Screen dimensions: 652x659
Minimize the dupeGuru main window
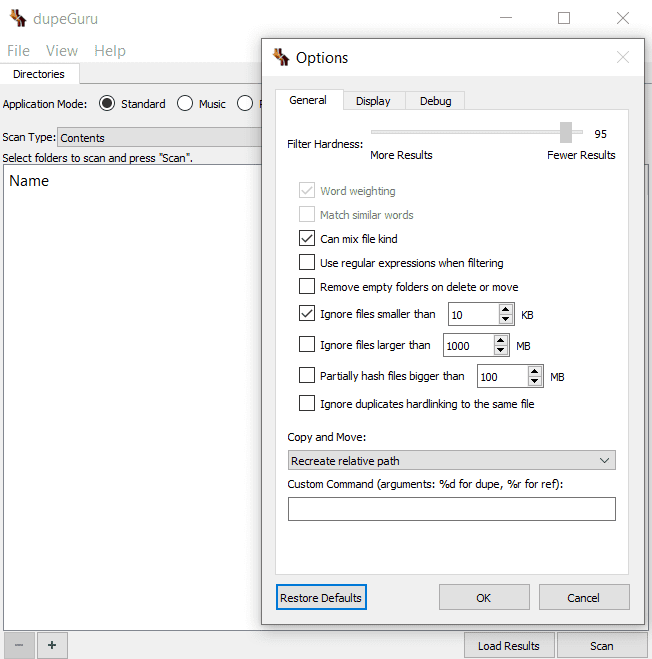(x=506, y=18)
